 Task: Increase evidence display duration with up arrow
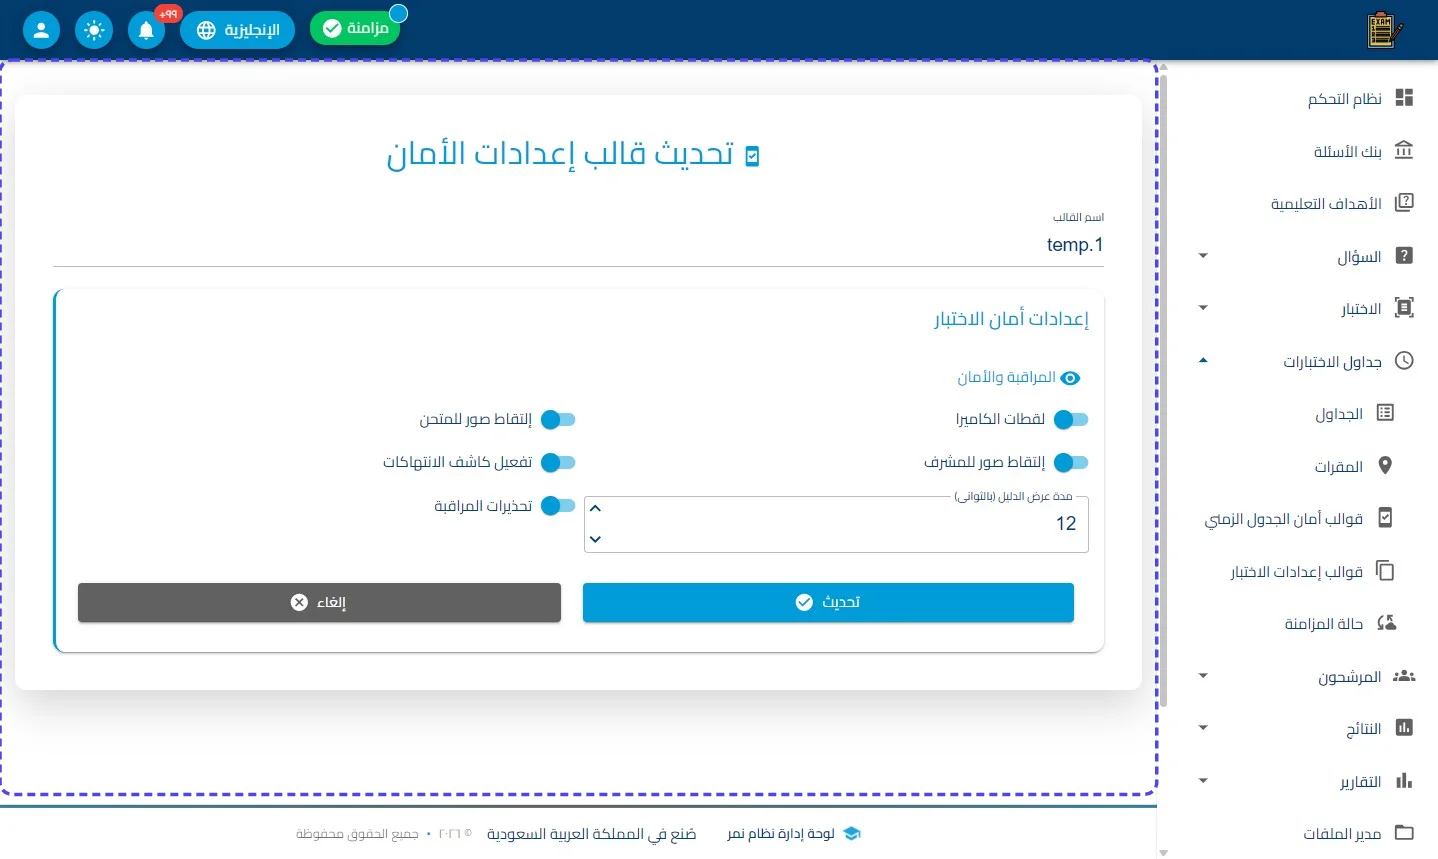595,509
